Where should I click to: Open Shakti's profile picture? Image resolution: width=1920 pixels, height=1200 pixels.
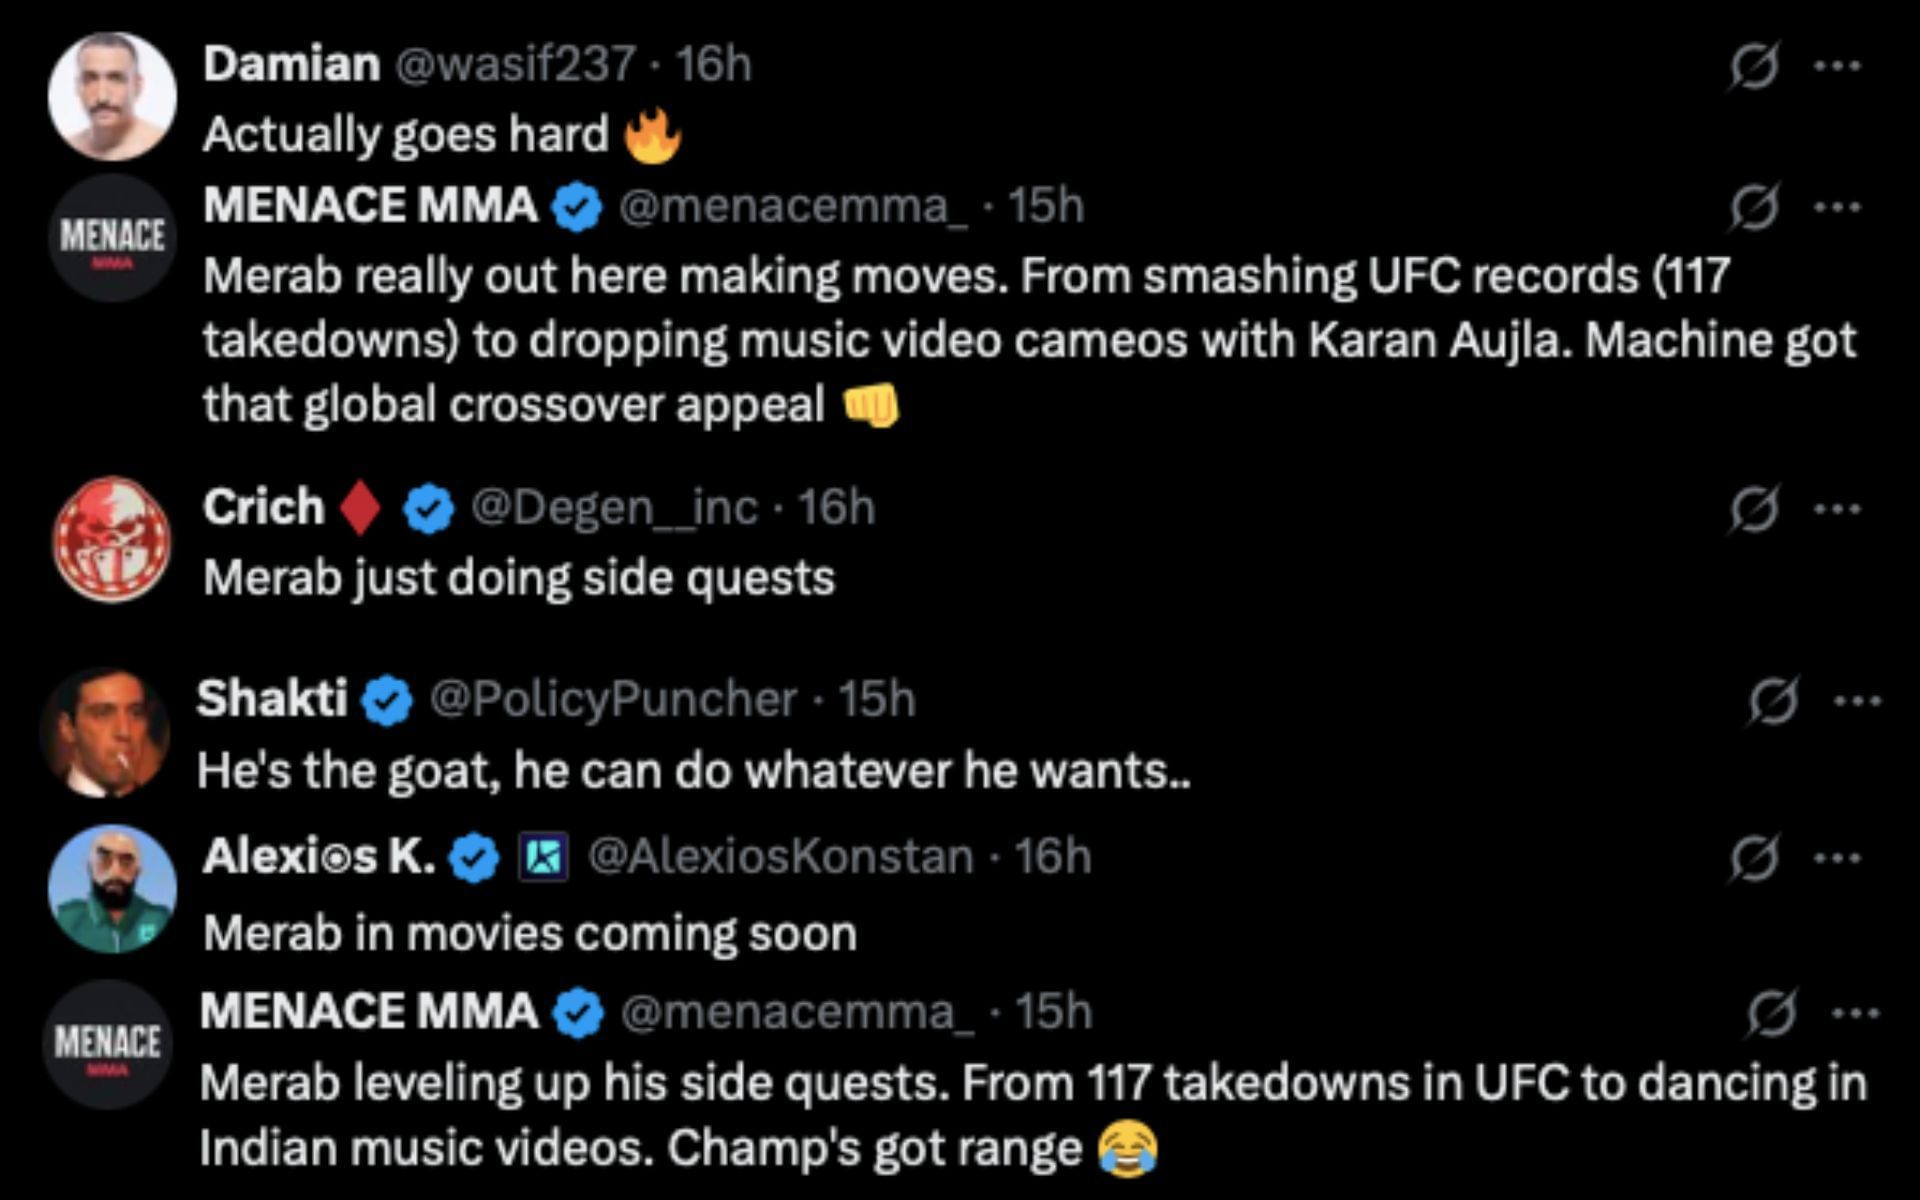tap(104, 732)
